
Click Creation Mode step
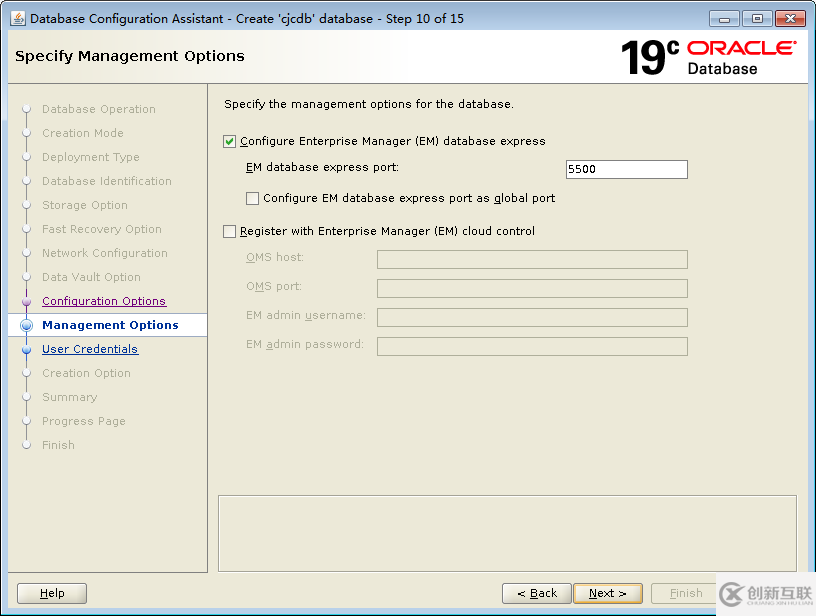(x=83, y=133)
